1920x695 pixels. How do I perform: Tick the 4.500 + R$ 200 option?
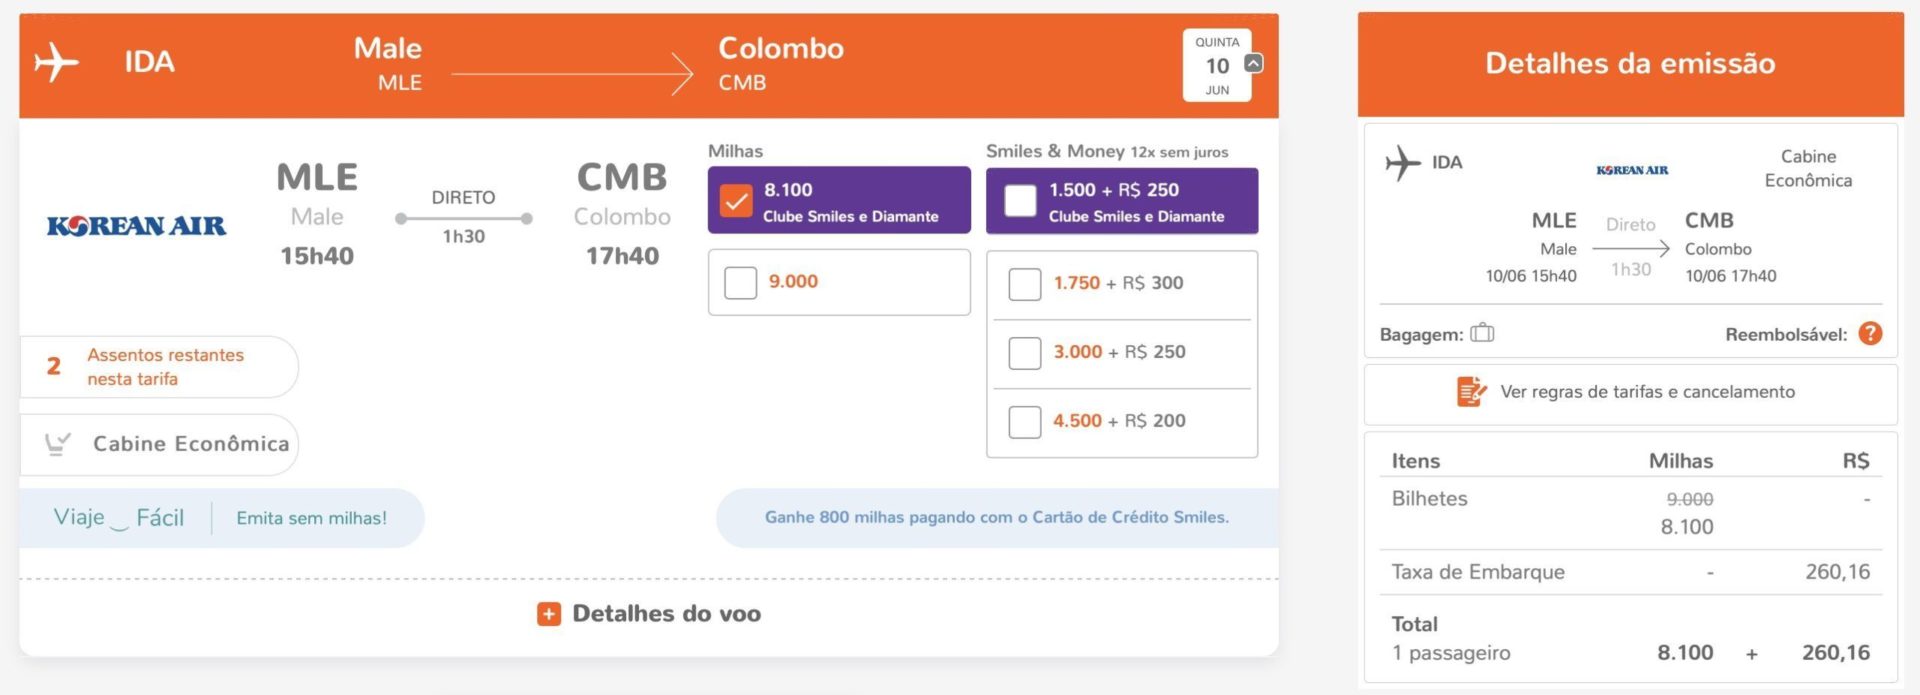(1025, 422)
